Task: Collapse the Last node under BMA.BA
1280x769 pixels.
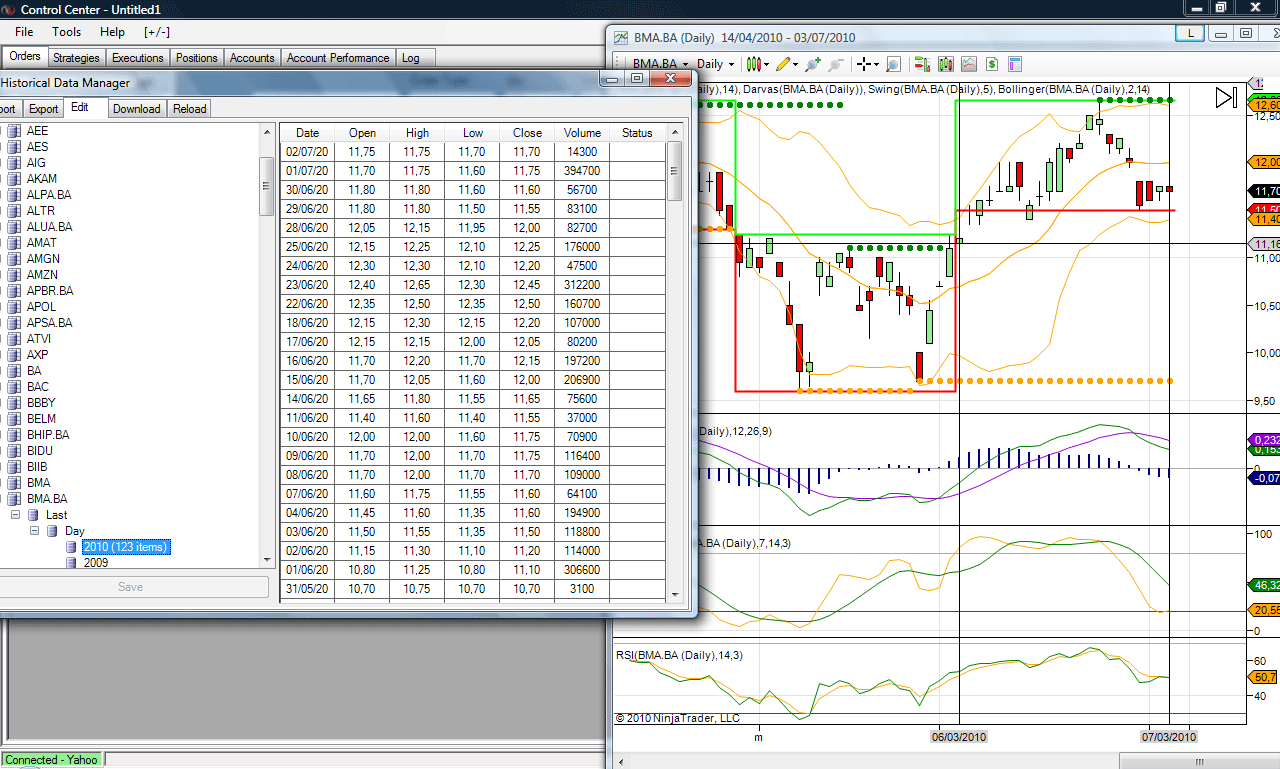Action: [x=15, y=515]
